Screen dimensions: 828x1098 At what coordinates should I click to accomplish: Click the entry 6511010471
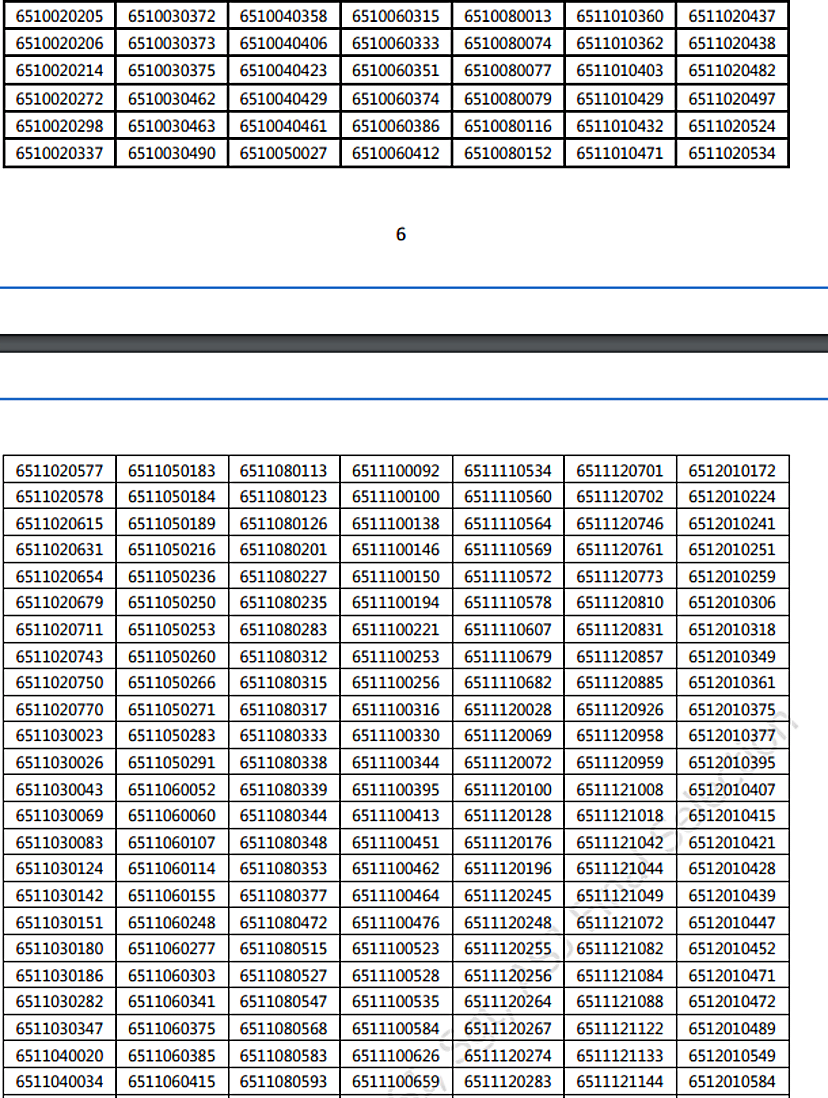(620, 153)
